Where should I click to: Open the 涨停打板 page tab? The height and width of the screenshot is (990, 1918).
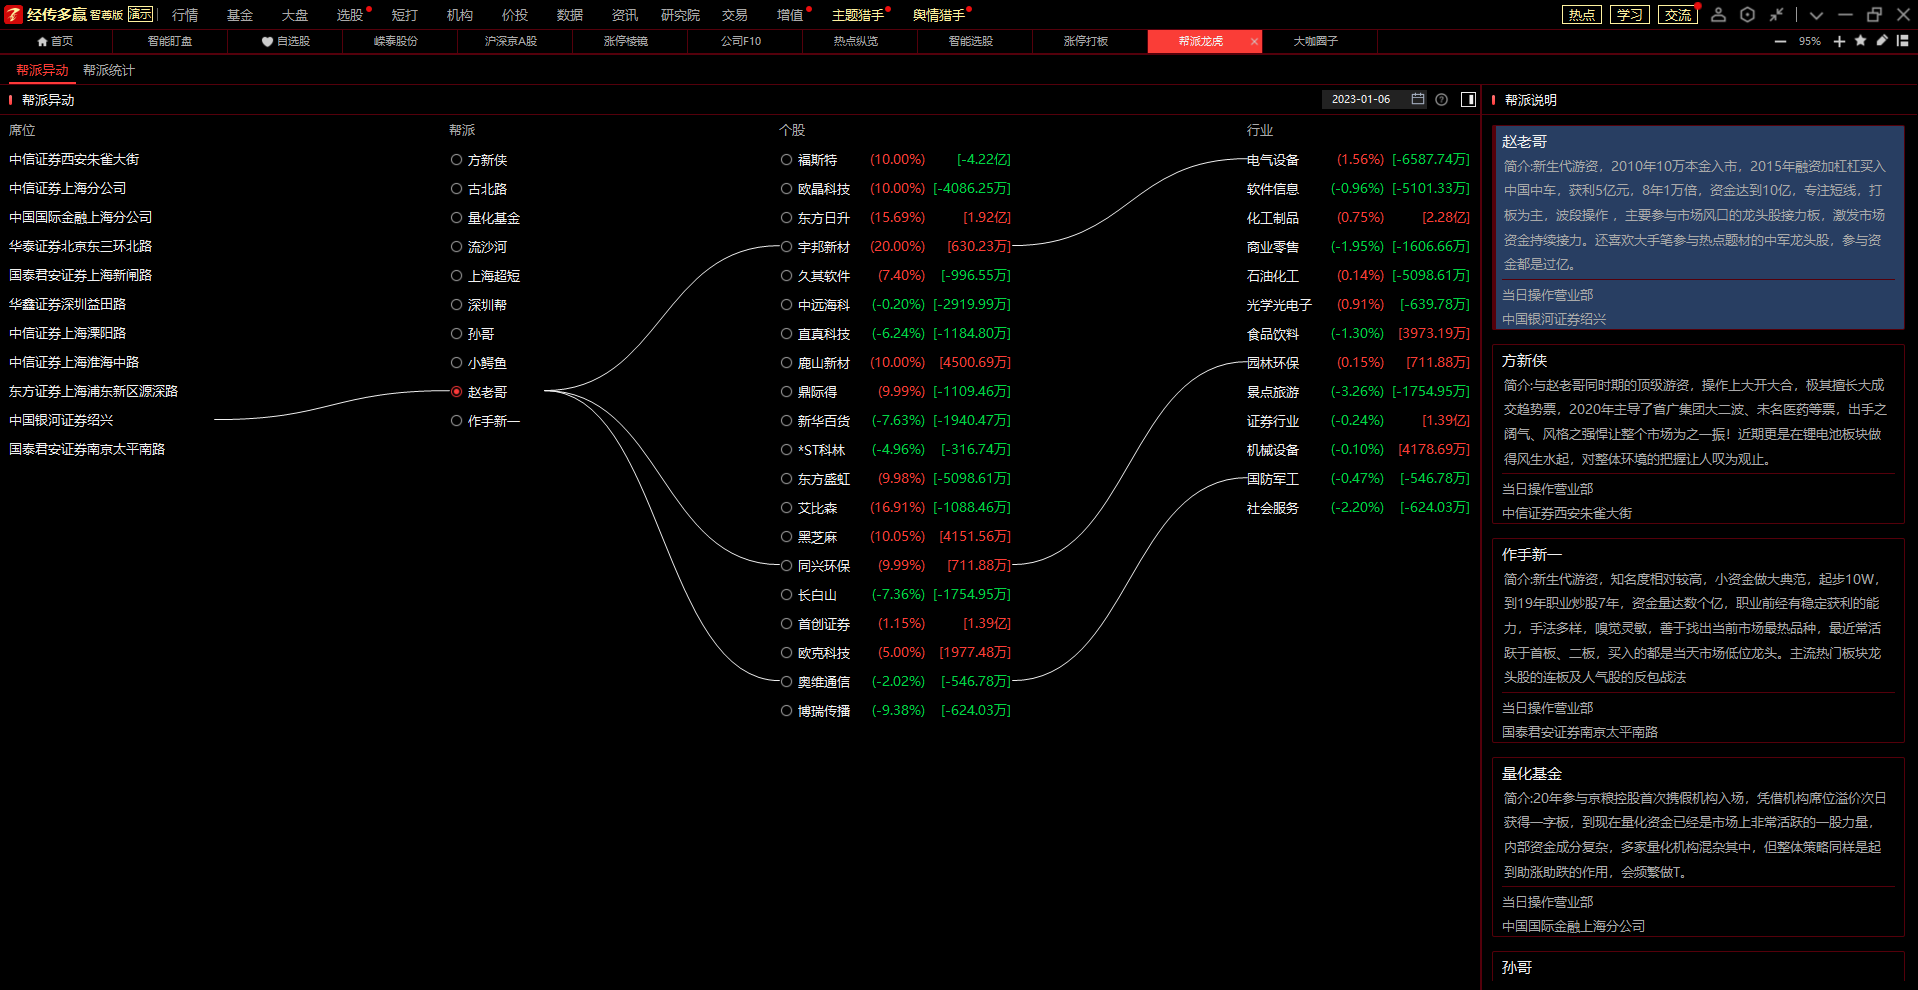(1085, 41)
